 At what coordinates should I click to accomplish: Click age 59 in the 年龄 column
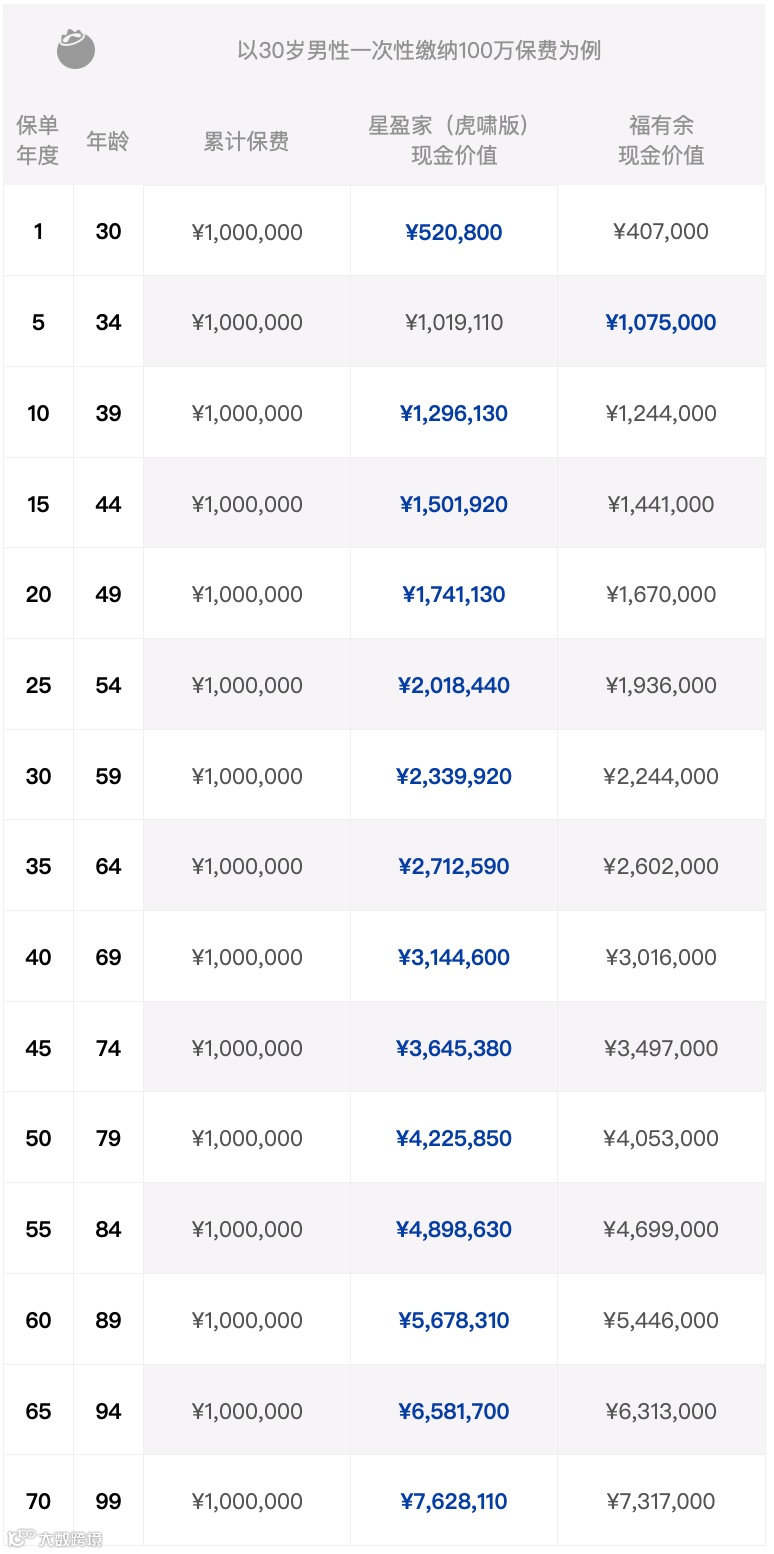[x=108, y=776]
